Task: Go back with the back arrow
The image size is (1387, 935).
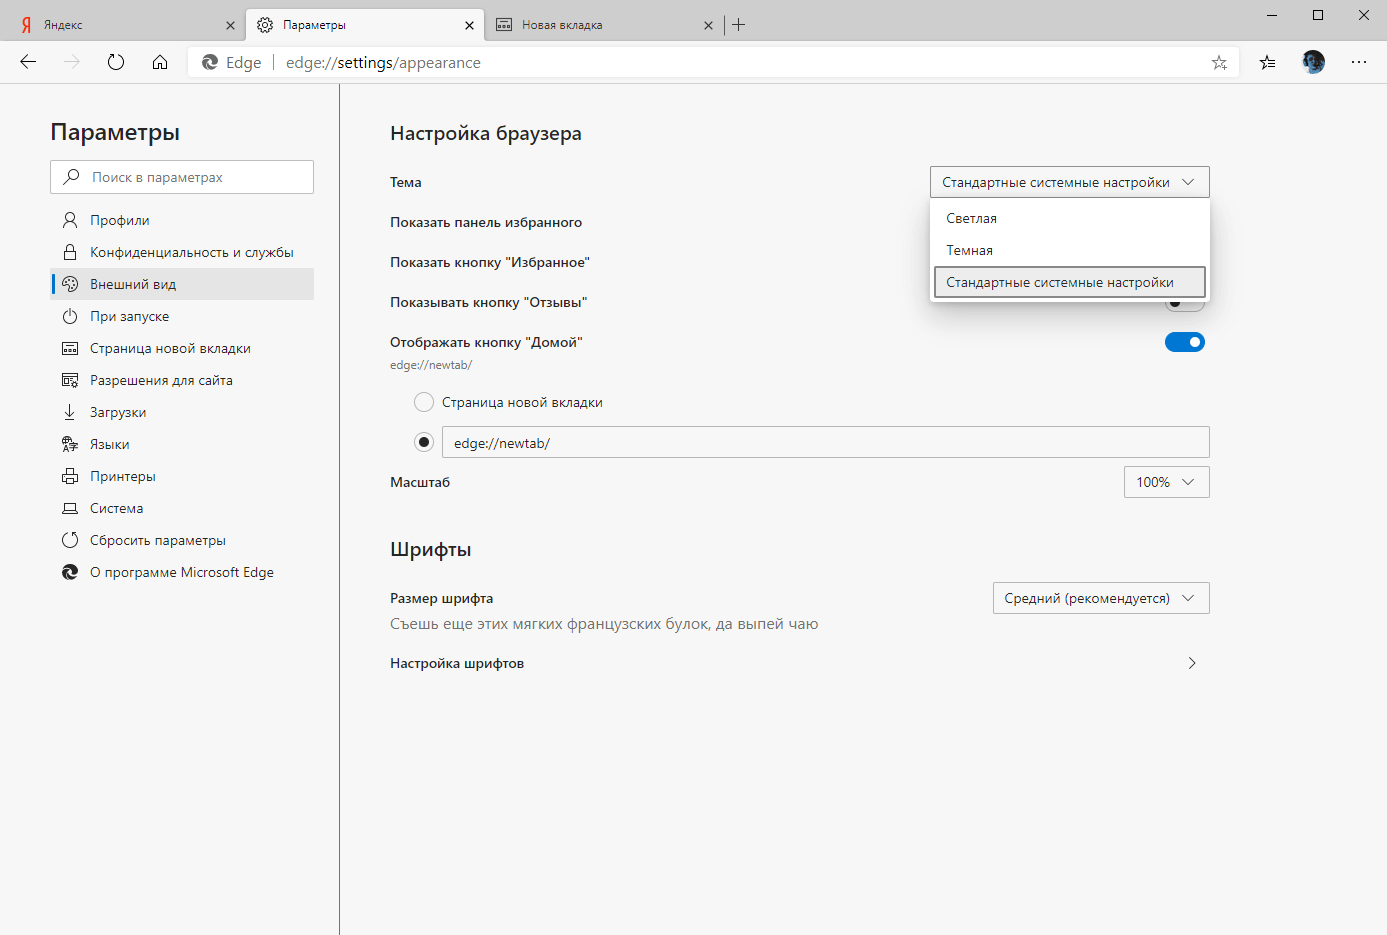Action: coord(28,62)
